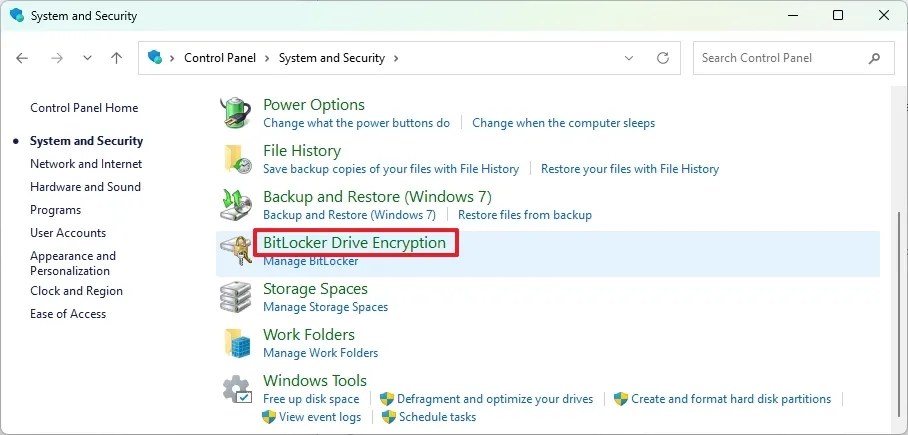Expand the address bar history dropdown
The image size is (908, 435).
pyautogui.click(x=629, y=58)
